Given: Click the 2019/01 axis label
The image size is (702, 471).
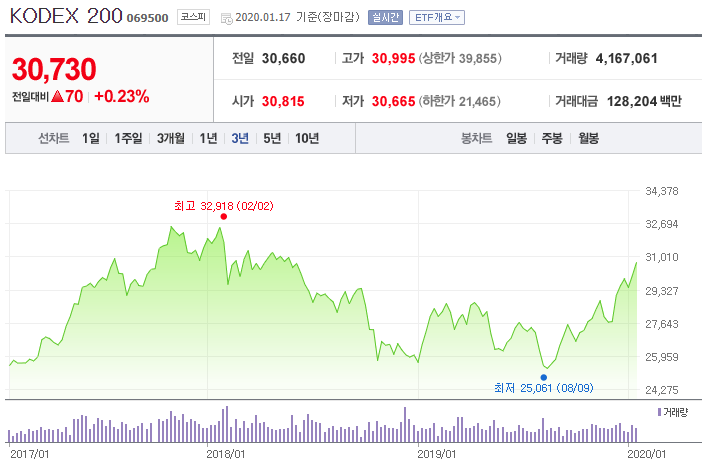Looking at the screenshot, I should click(437, 454).
